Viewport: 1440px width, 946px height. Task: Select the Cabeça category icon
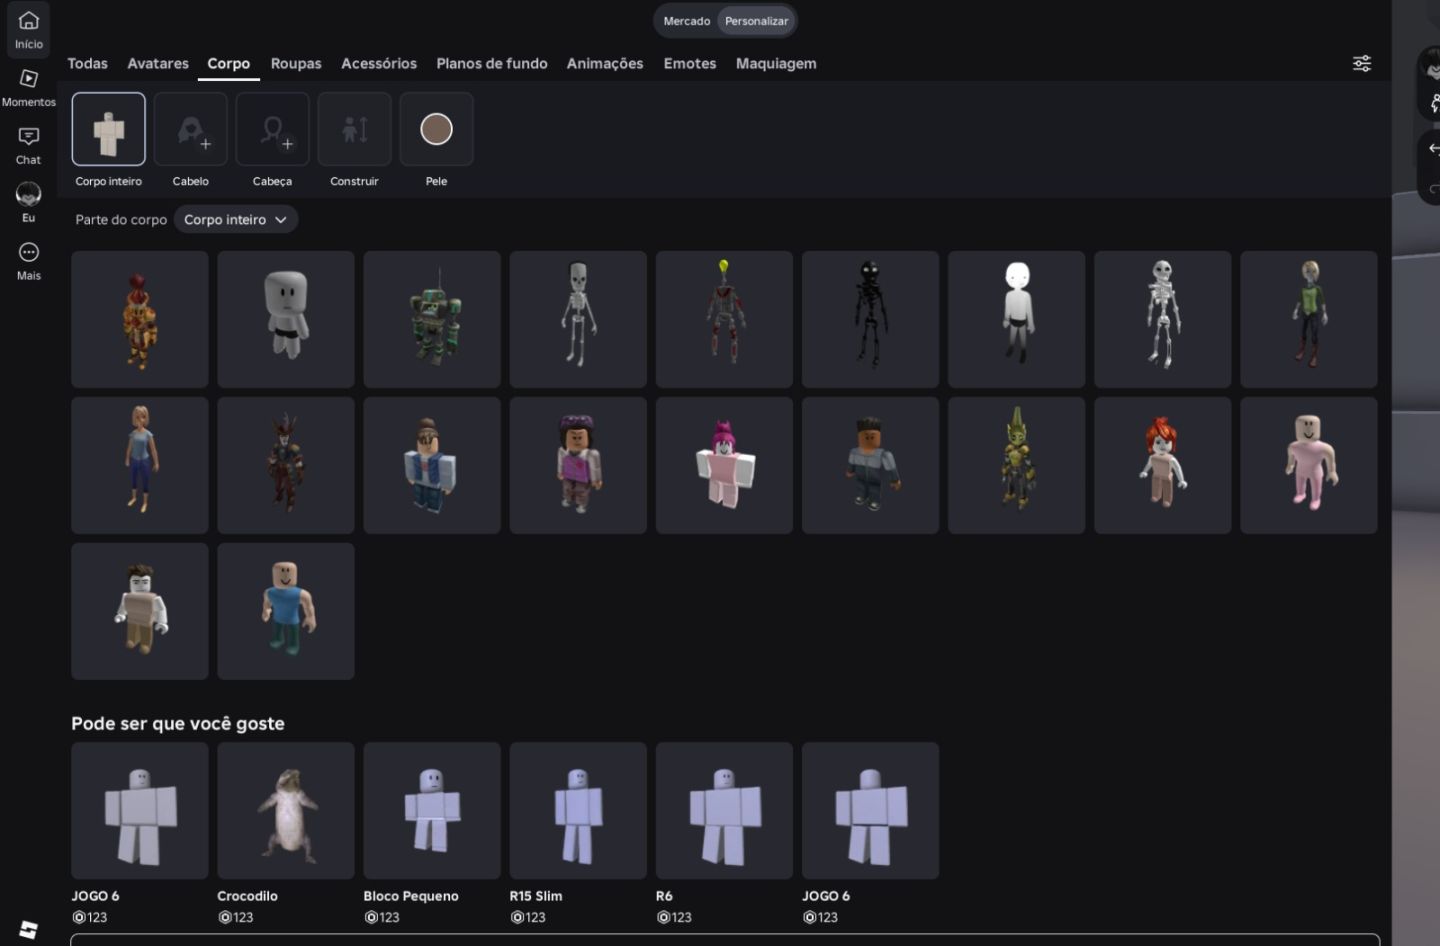point(273,129)
